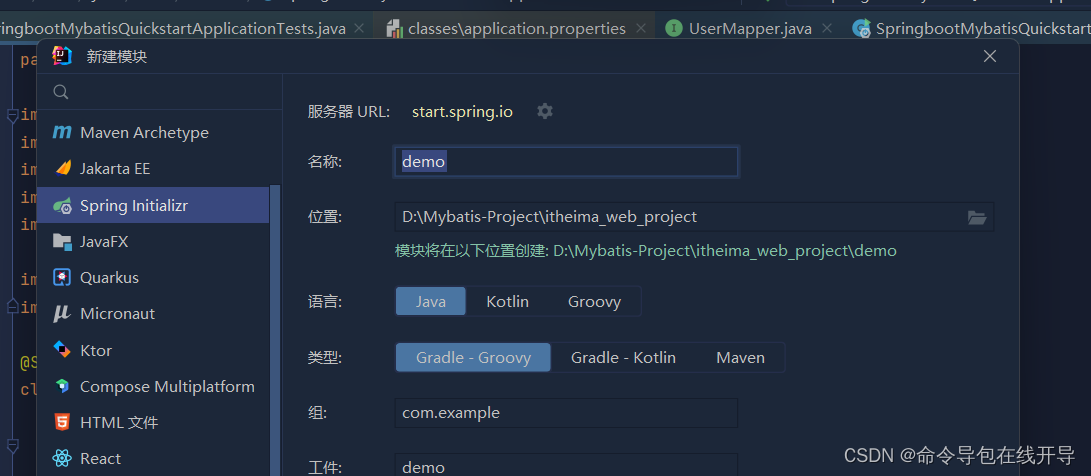Image resolution: width=1091 pixels, height=476 pixels.
Task: Select Spring Initializr generator
Action: pos(153,205)
